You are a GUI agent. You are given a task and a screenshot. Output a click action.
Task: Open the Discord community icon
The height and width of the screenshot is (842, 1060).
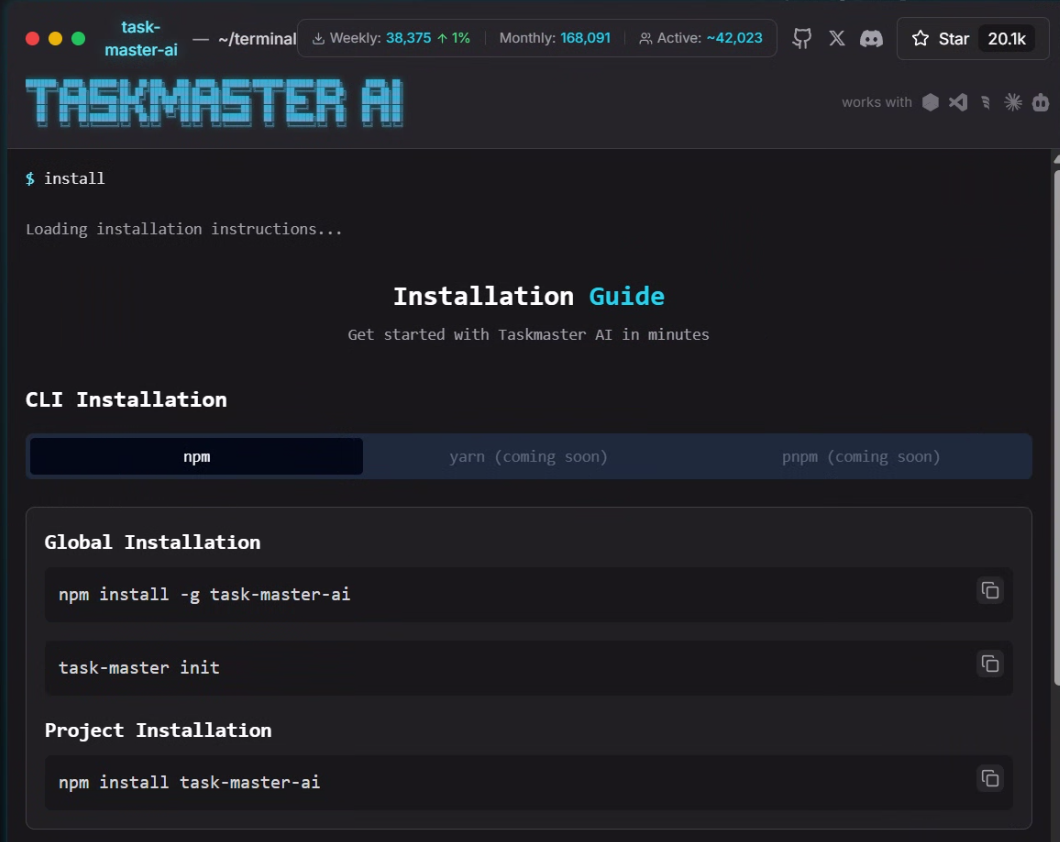[871, 39]
